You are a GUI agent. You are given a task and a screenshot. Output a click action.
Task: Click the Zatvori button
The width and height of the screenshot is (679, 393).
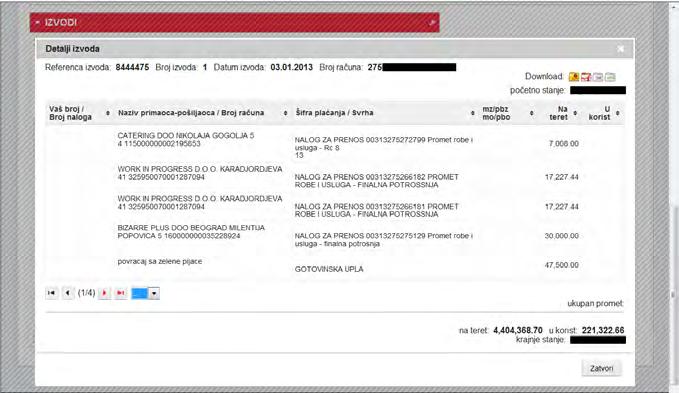point(601,368)
